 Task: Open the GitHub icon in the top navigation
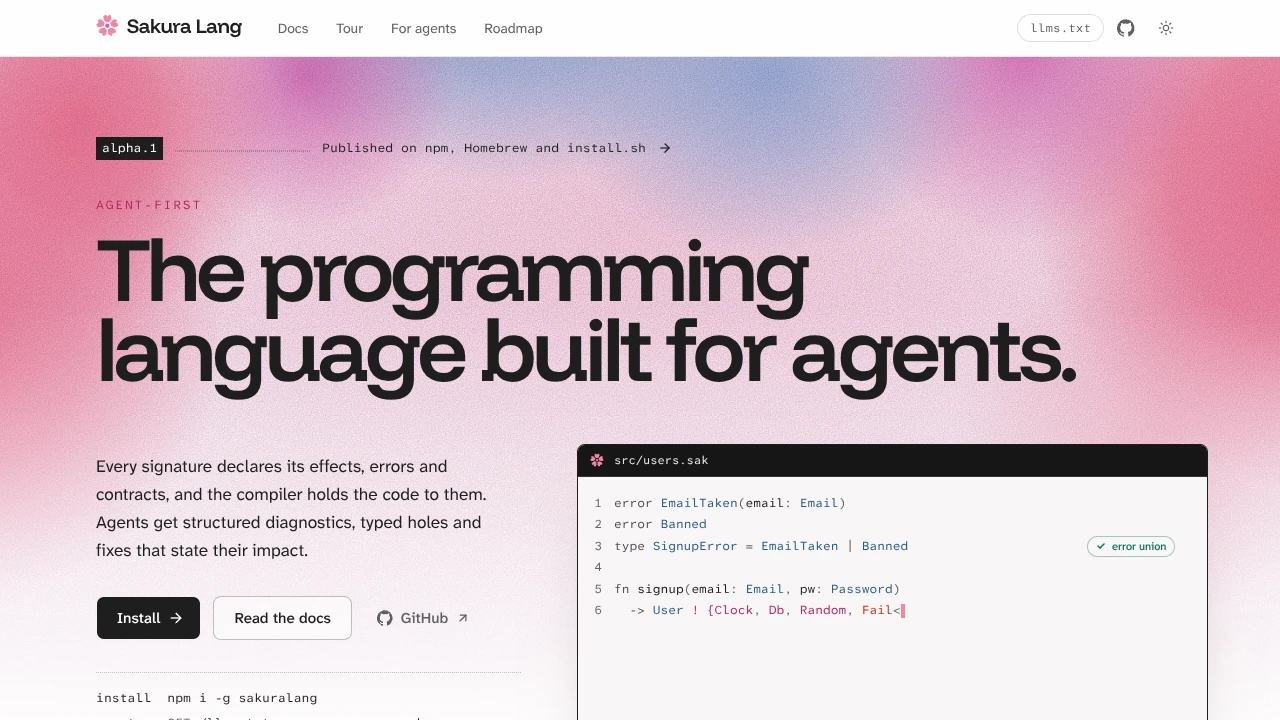[1126, 28]
